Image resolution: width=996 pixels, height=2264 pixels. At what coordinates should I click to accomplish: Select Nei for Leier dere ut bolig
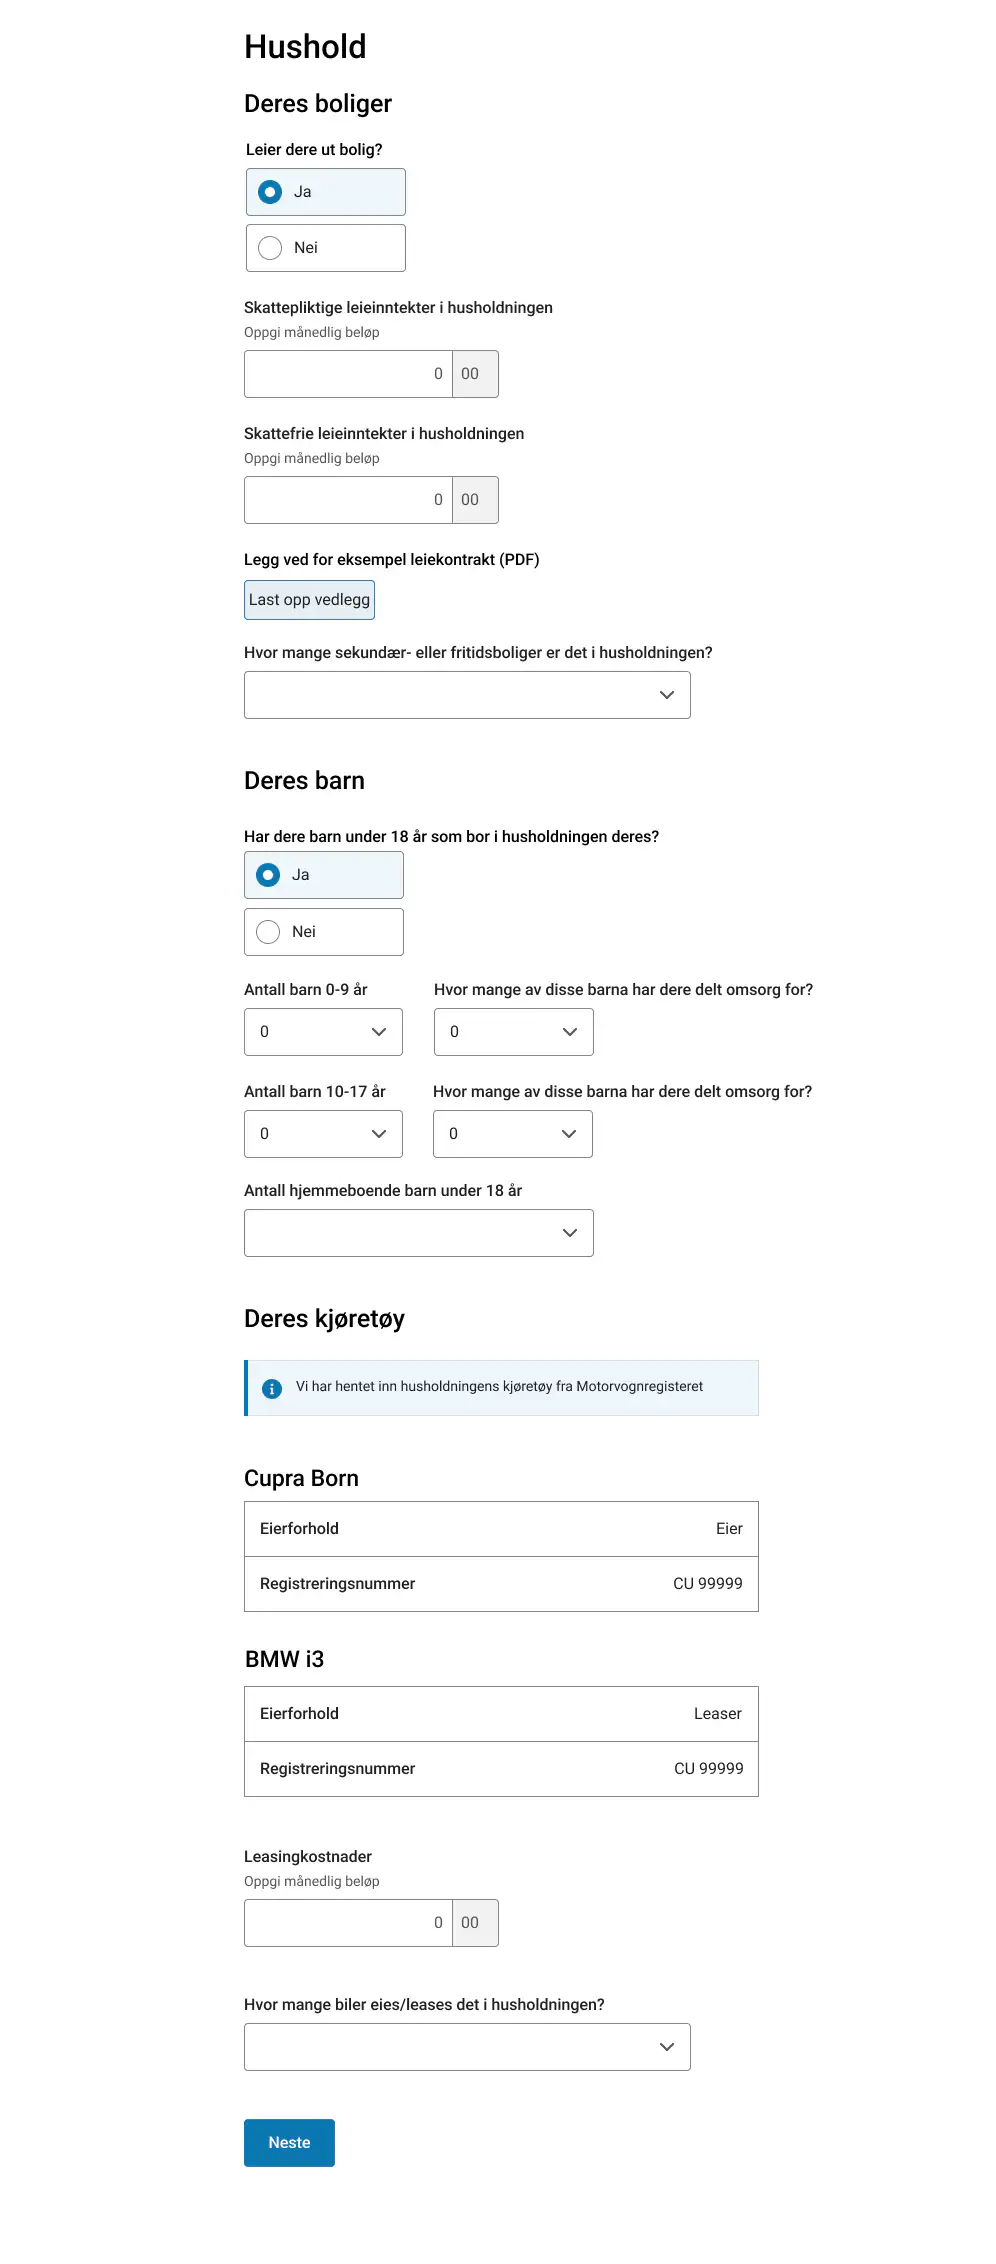325,248
